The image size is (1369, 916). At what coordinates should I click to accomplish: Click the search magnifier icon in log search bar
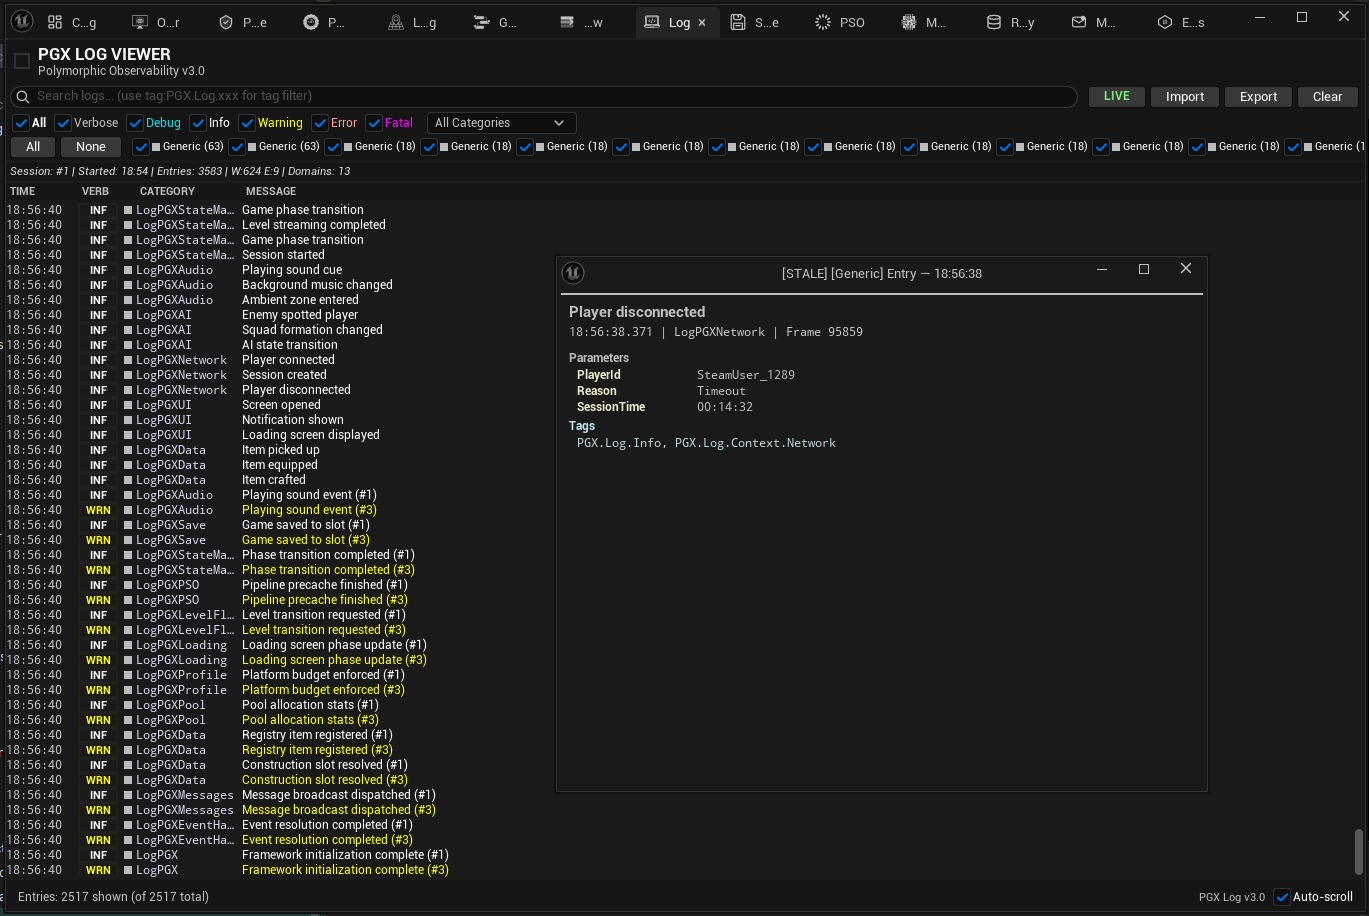(24, 96)
